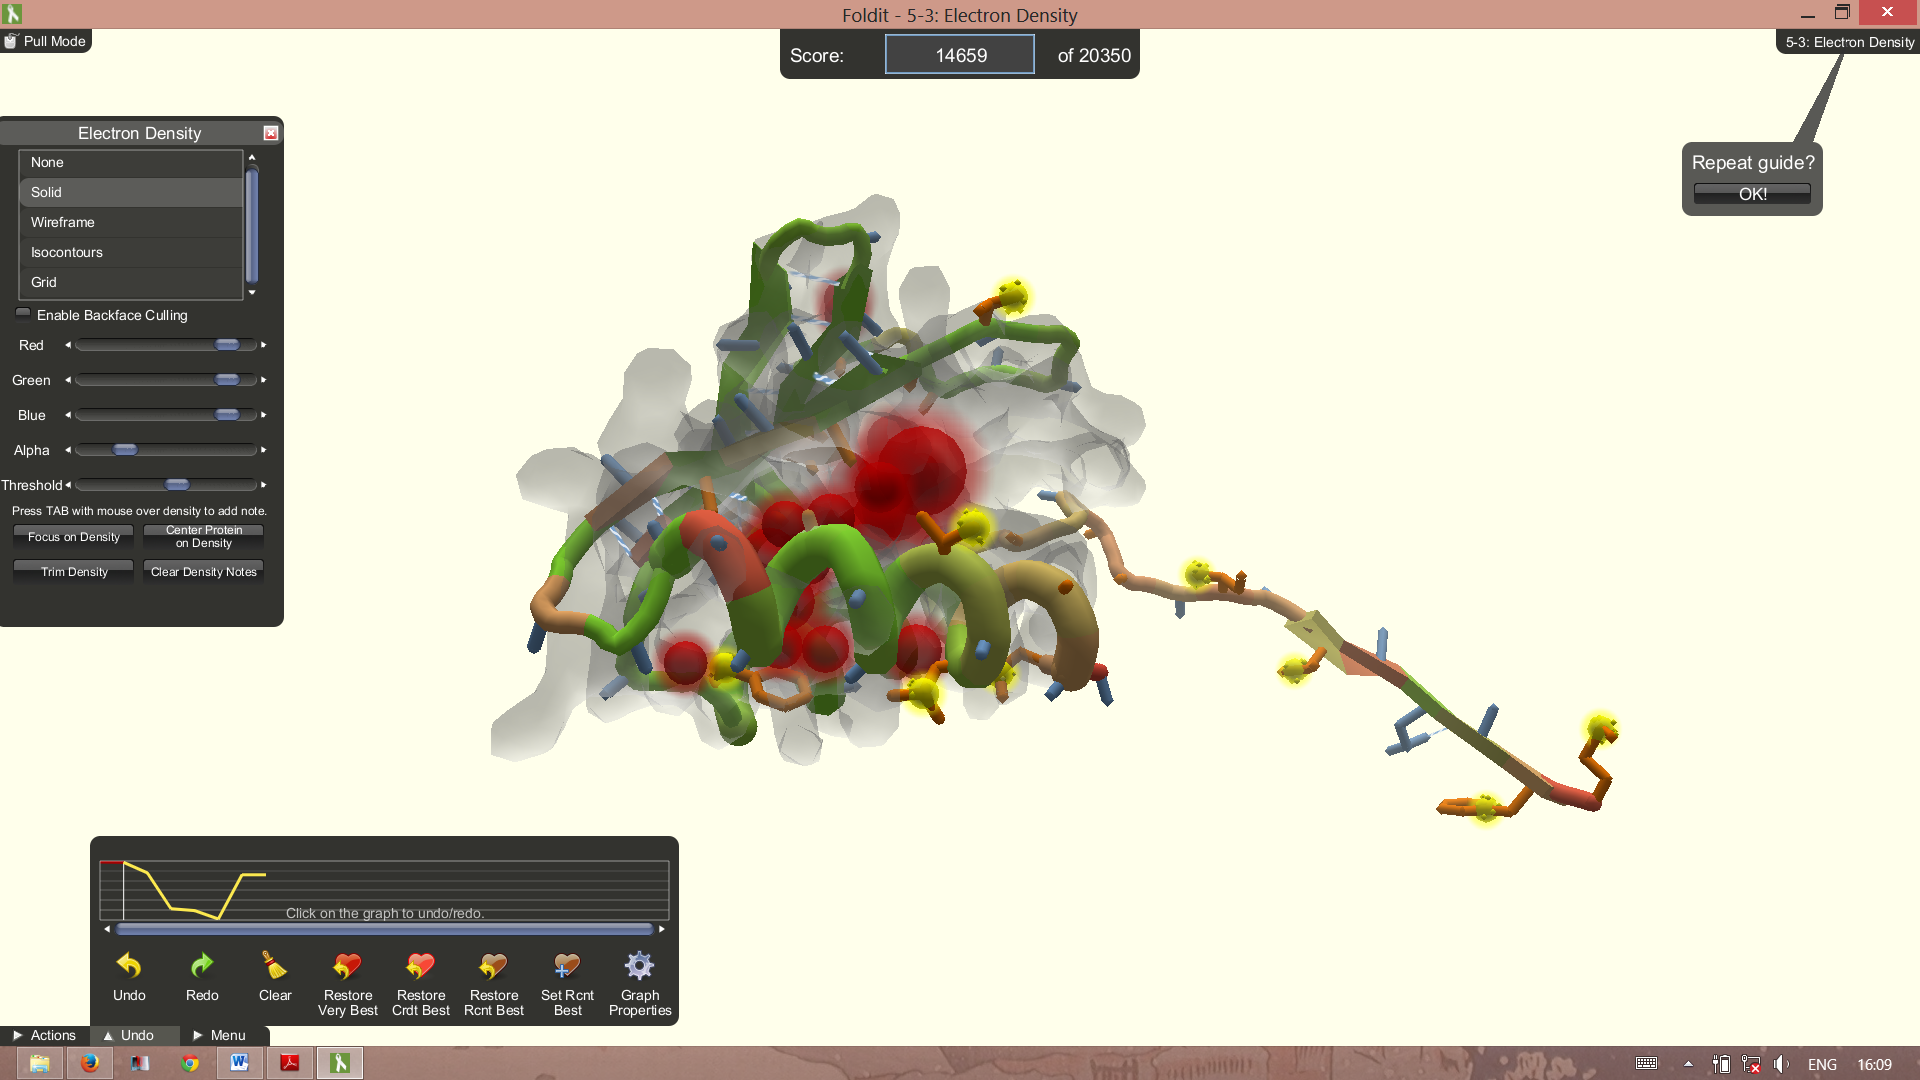Click Clear Density Notes button
Screen dimensions: 1920x1080
coord(204,572)
